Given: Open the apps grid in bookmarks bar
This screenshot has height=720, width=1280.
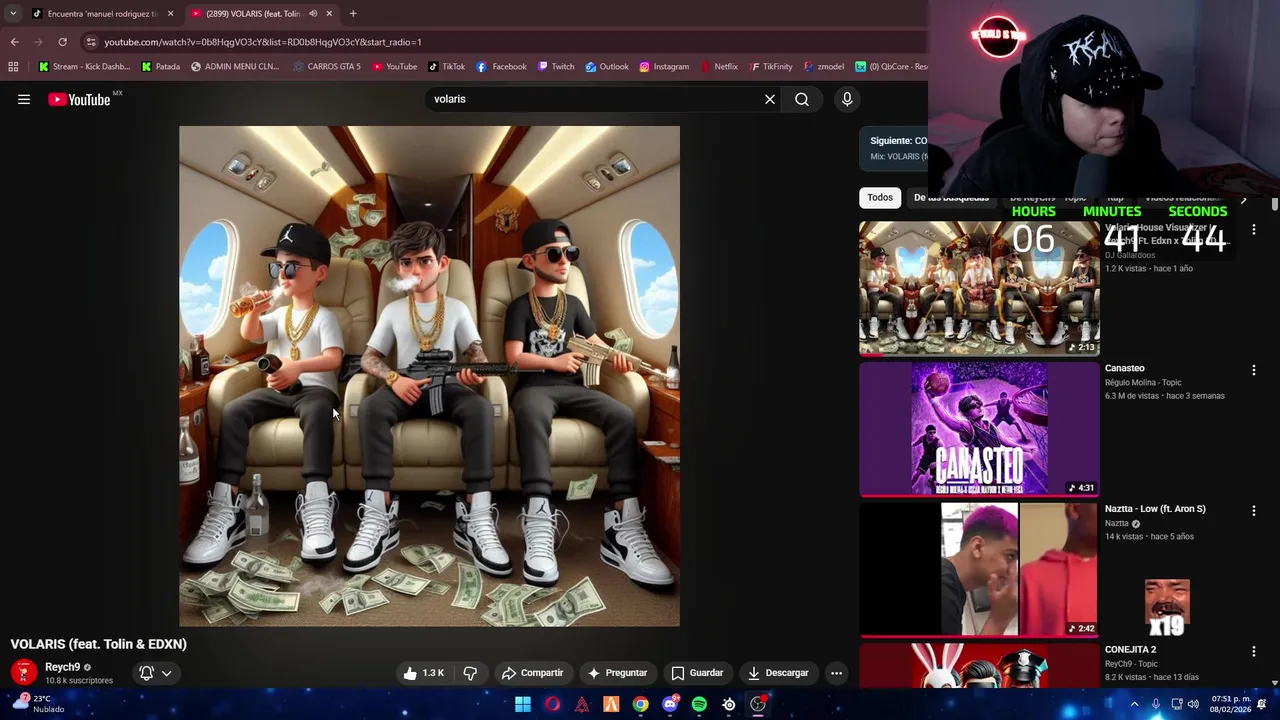Looking at the screenshot, I should click(13, 67).
